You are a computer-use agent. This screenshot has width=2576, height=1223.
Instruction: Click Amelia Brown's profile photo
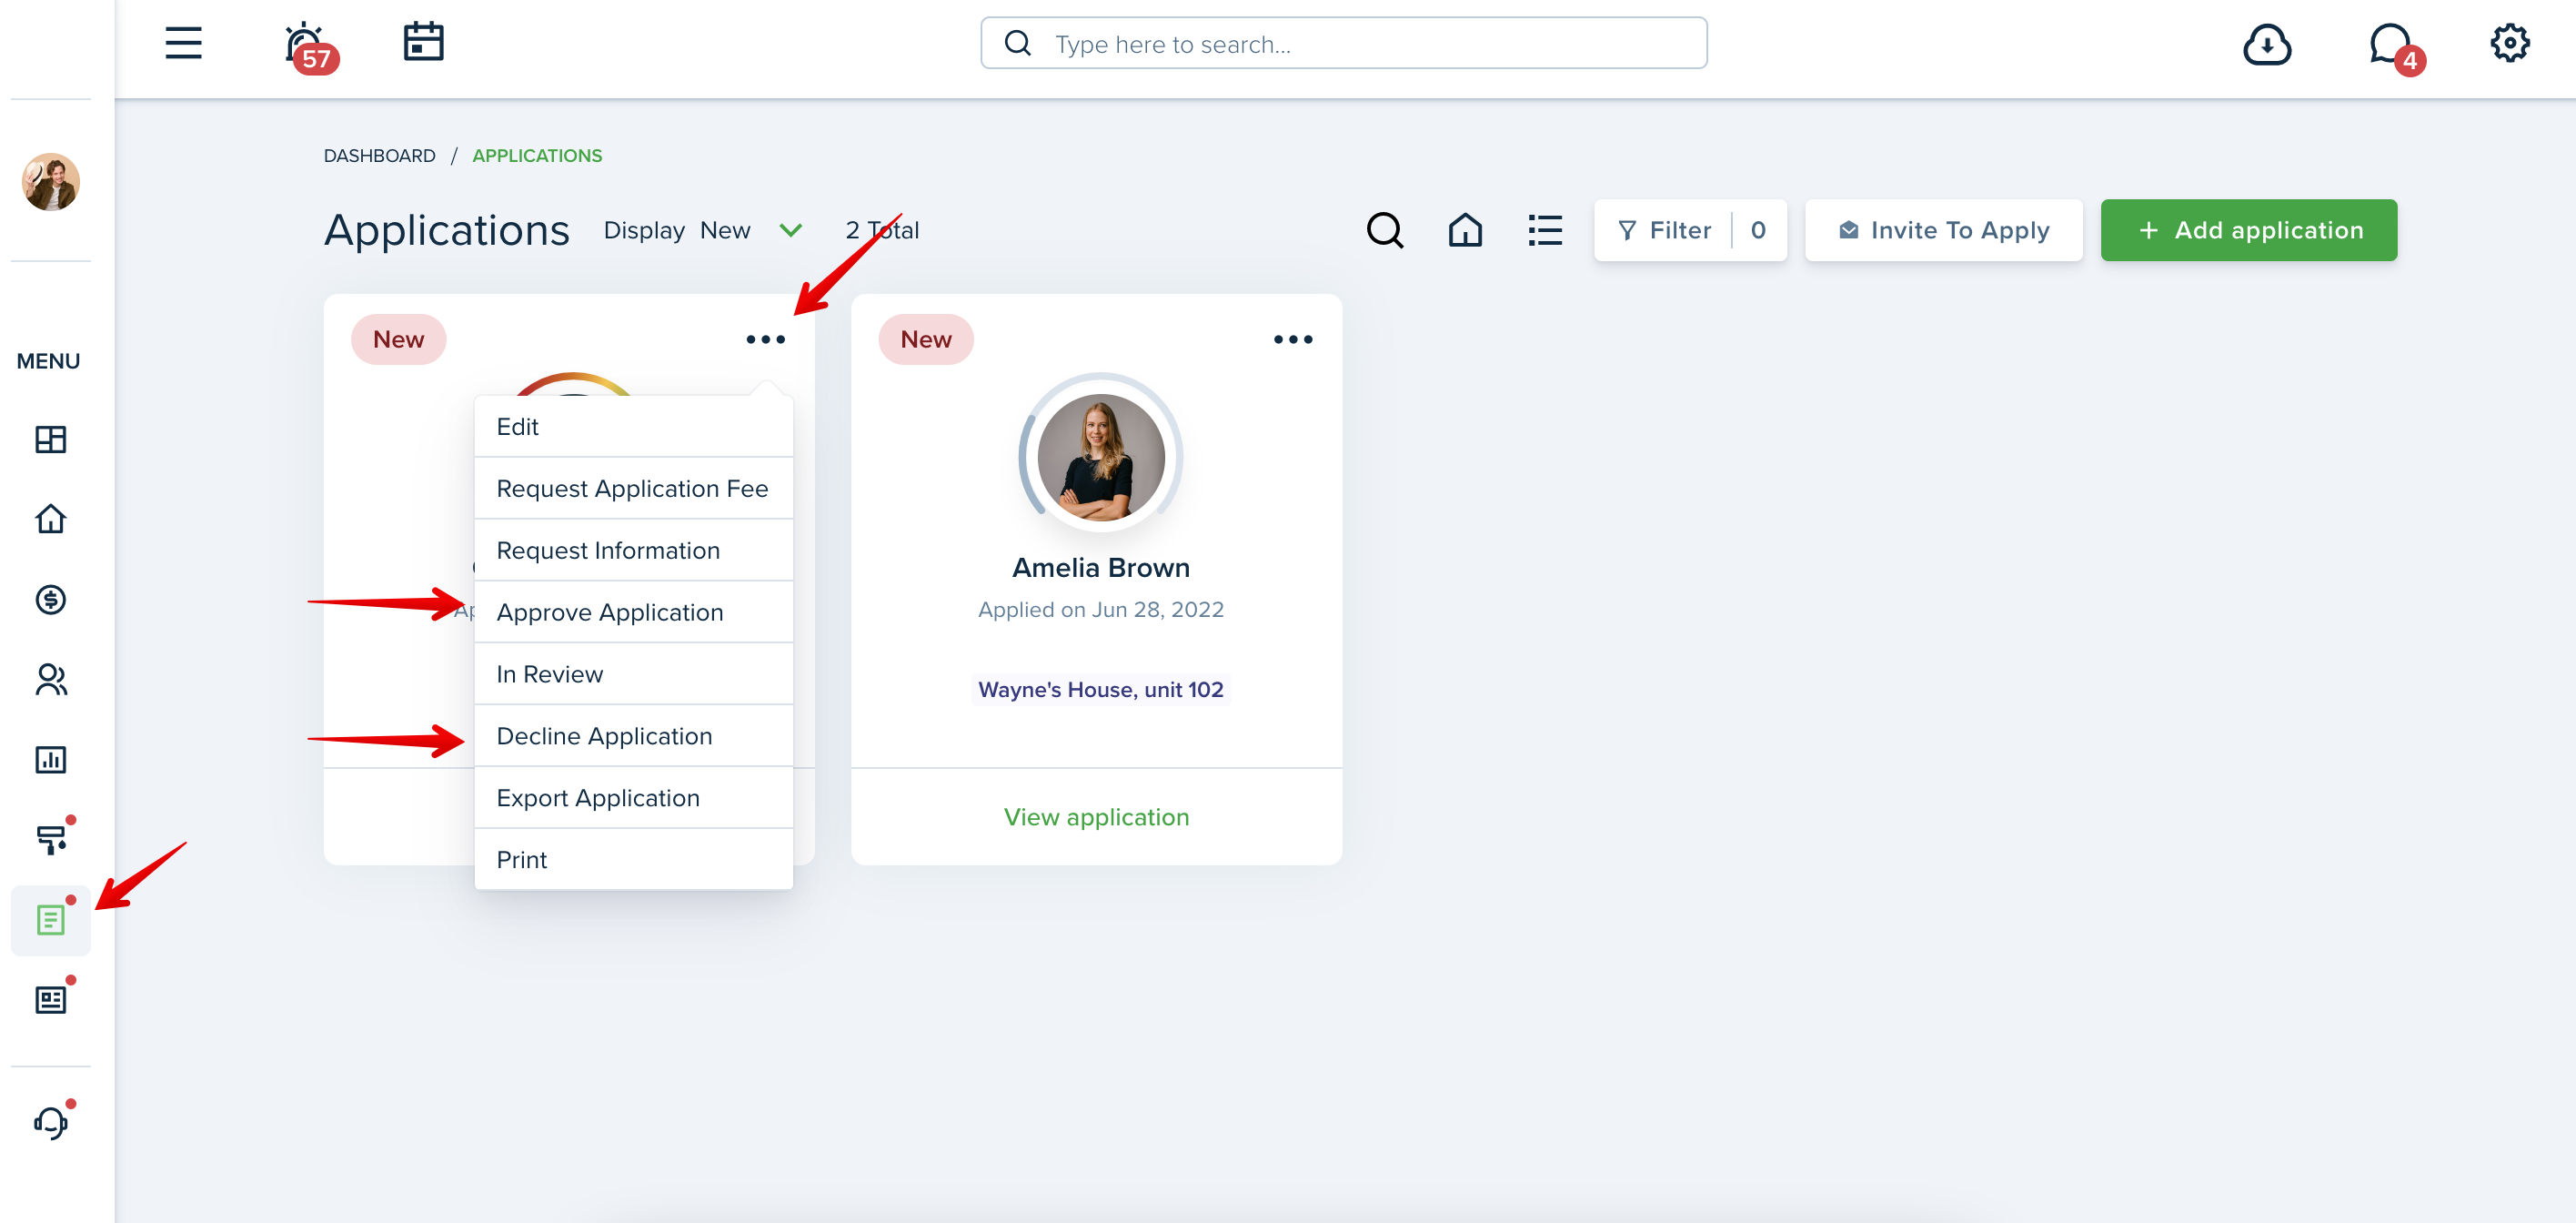point(1100,456)
